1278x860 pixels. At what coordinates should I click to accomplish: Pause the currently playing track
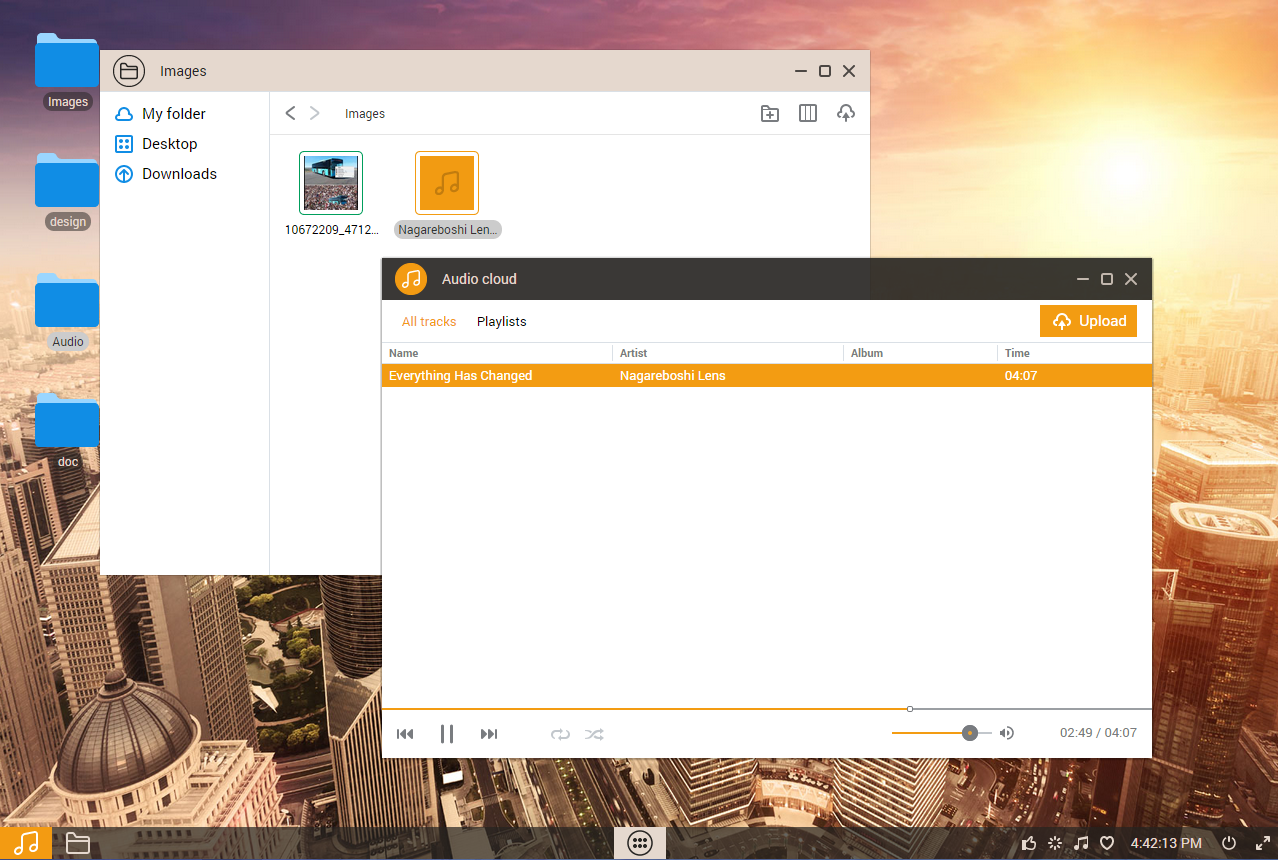click(x=447, y=734)
